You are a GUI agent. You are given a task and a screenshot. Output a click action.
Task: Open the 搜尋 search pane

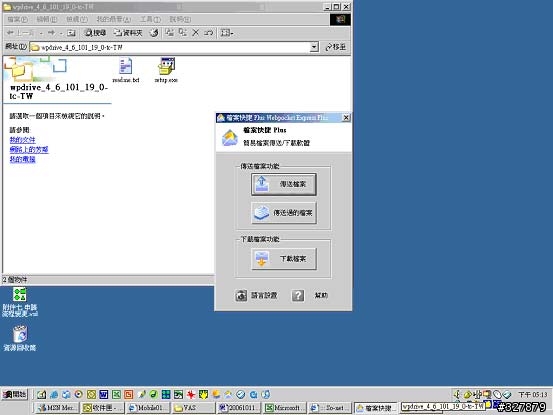[95, 33]
